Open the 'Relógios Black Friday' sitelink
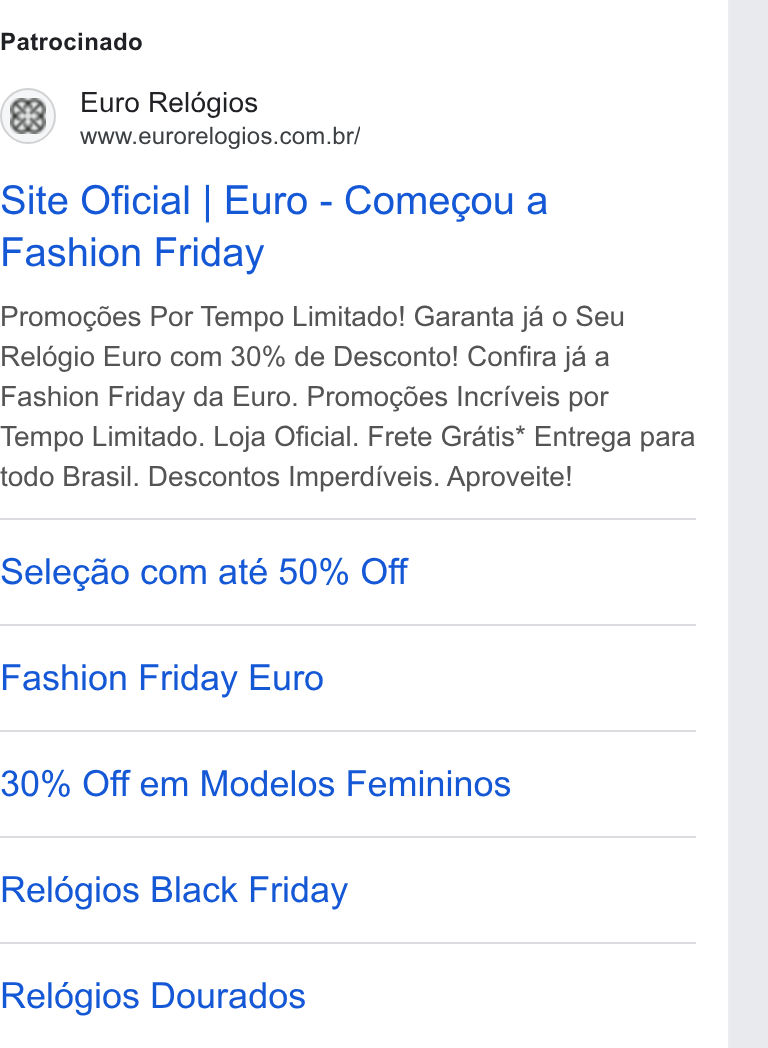The width and height of the screenshot is (768, 1048). click(174, 890)
